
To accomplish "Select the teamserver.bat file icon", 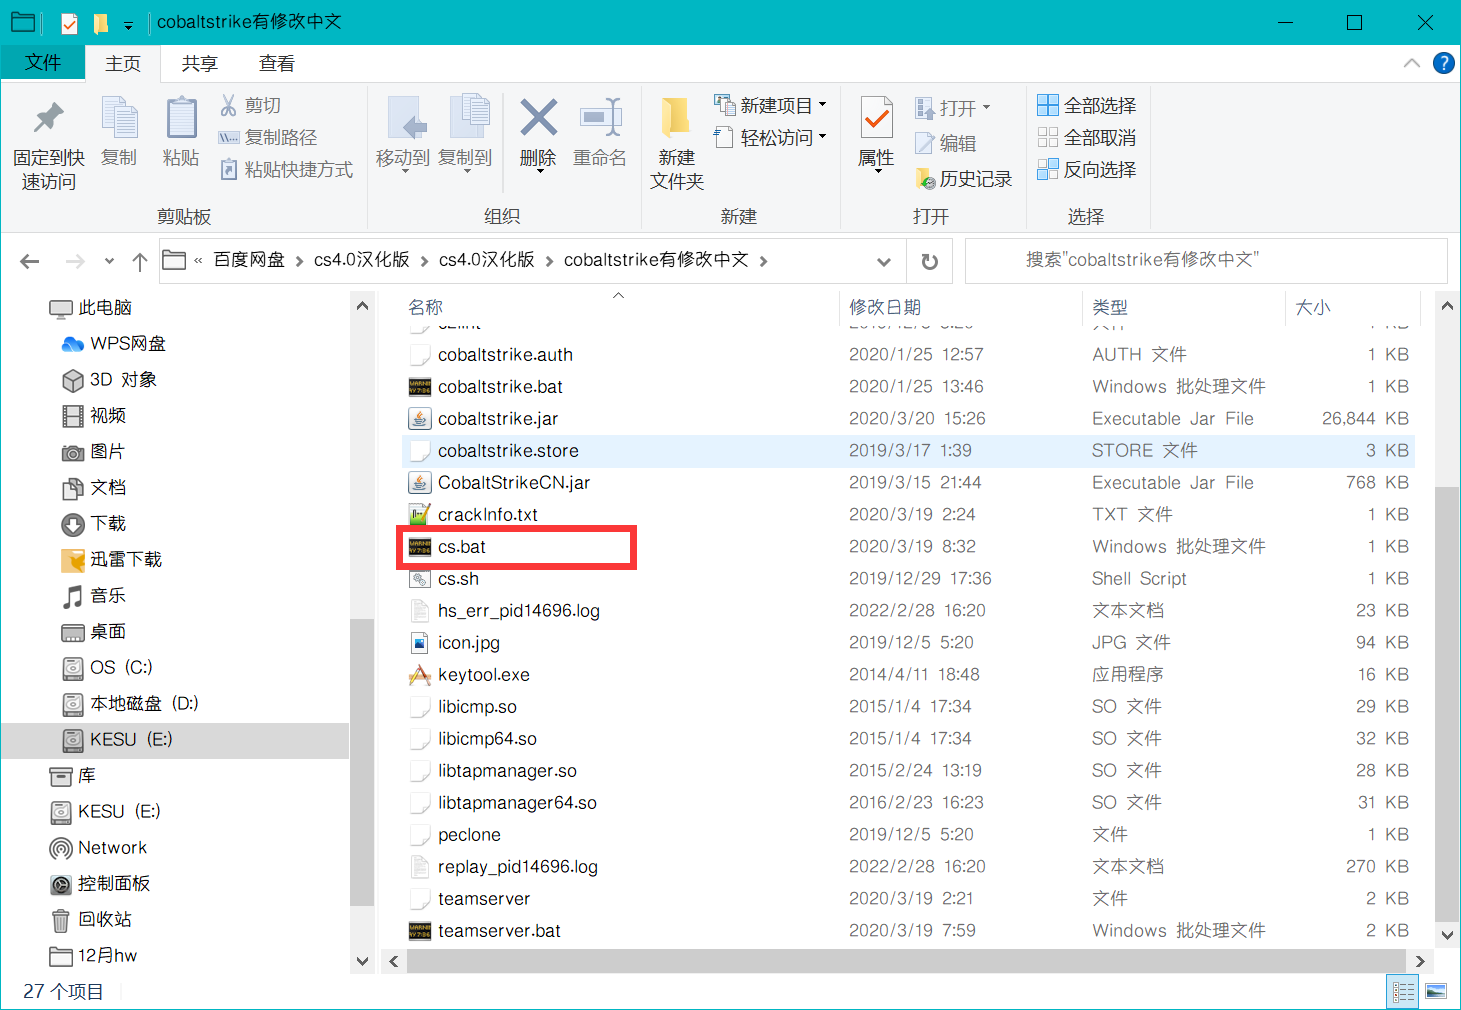I will pyautogui.click(x=420, y=931).
